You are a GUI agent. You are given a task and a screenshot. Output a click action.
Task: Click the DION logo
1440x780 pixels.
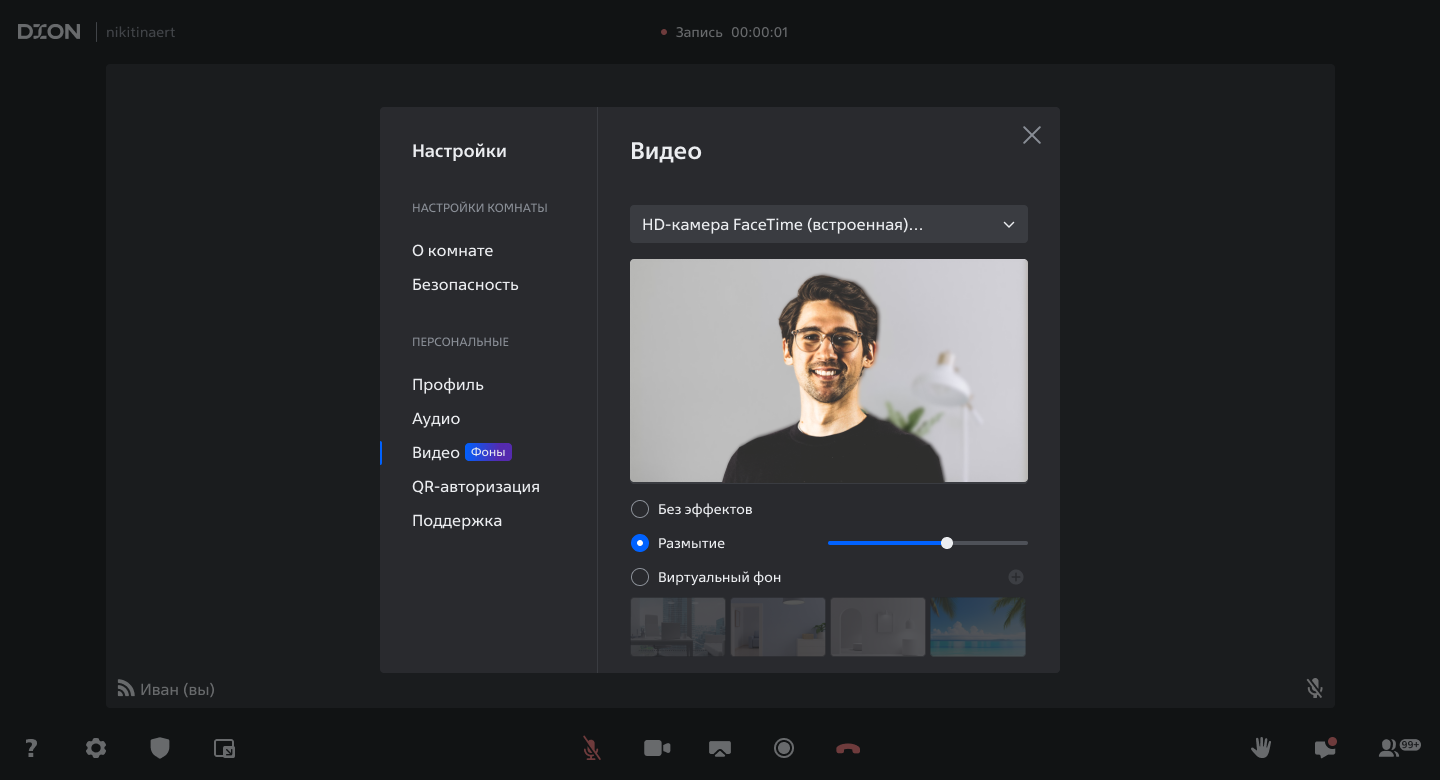49,32
